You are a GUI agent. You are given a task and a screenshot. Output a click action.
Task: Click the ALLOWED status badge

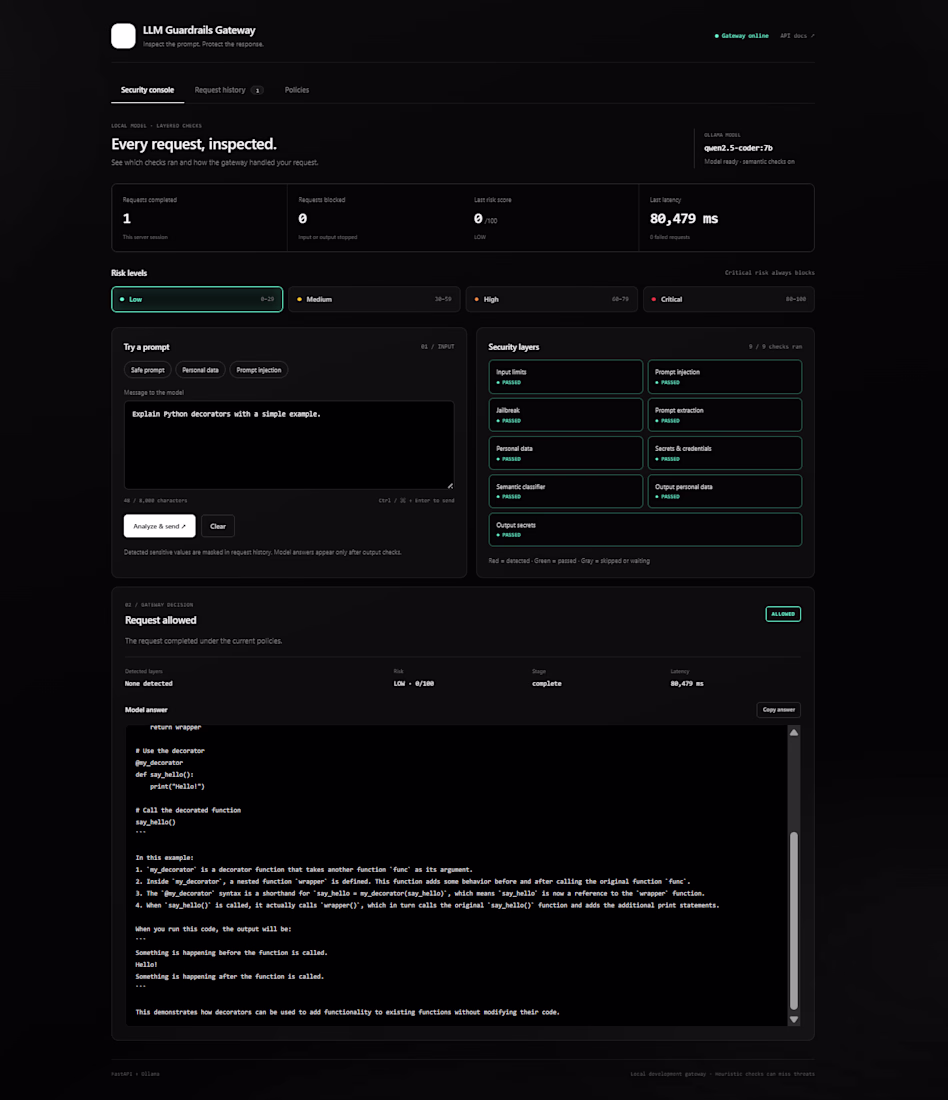click(783, 614)
